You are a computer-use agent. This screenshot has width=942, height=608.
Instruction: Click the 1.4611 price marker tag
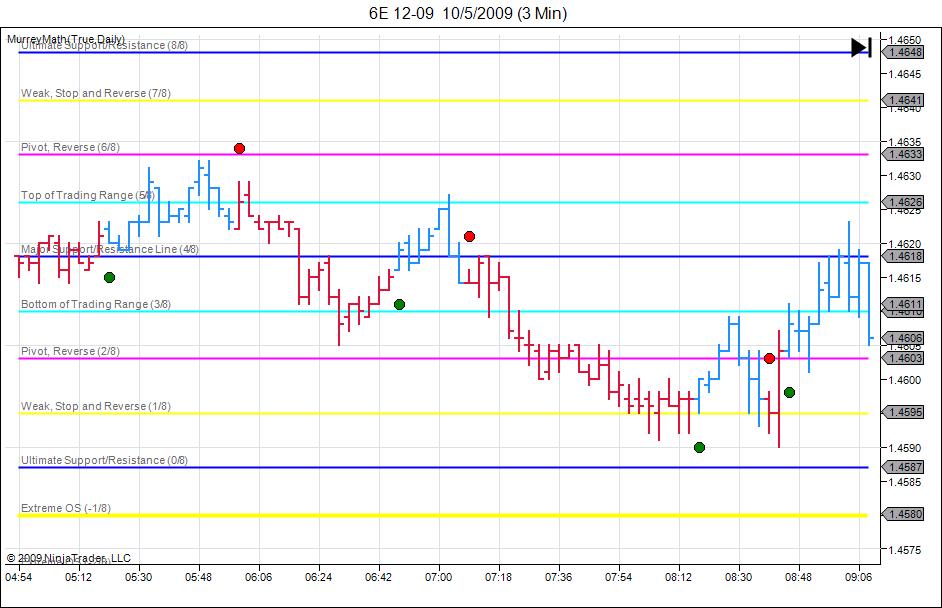[x=903, y=305]
